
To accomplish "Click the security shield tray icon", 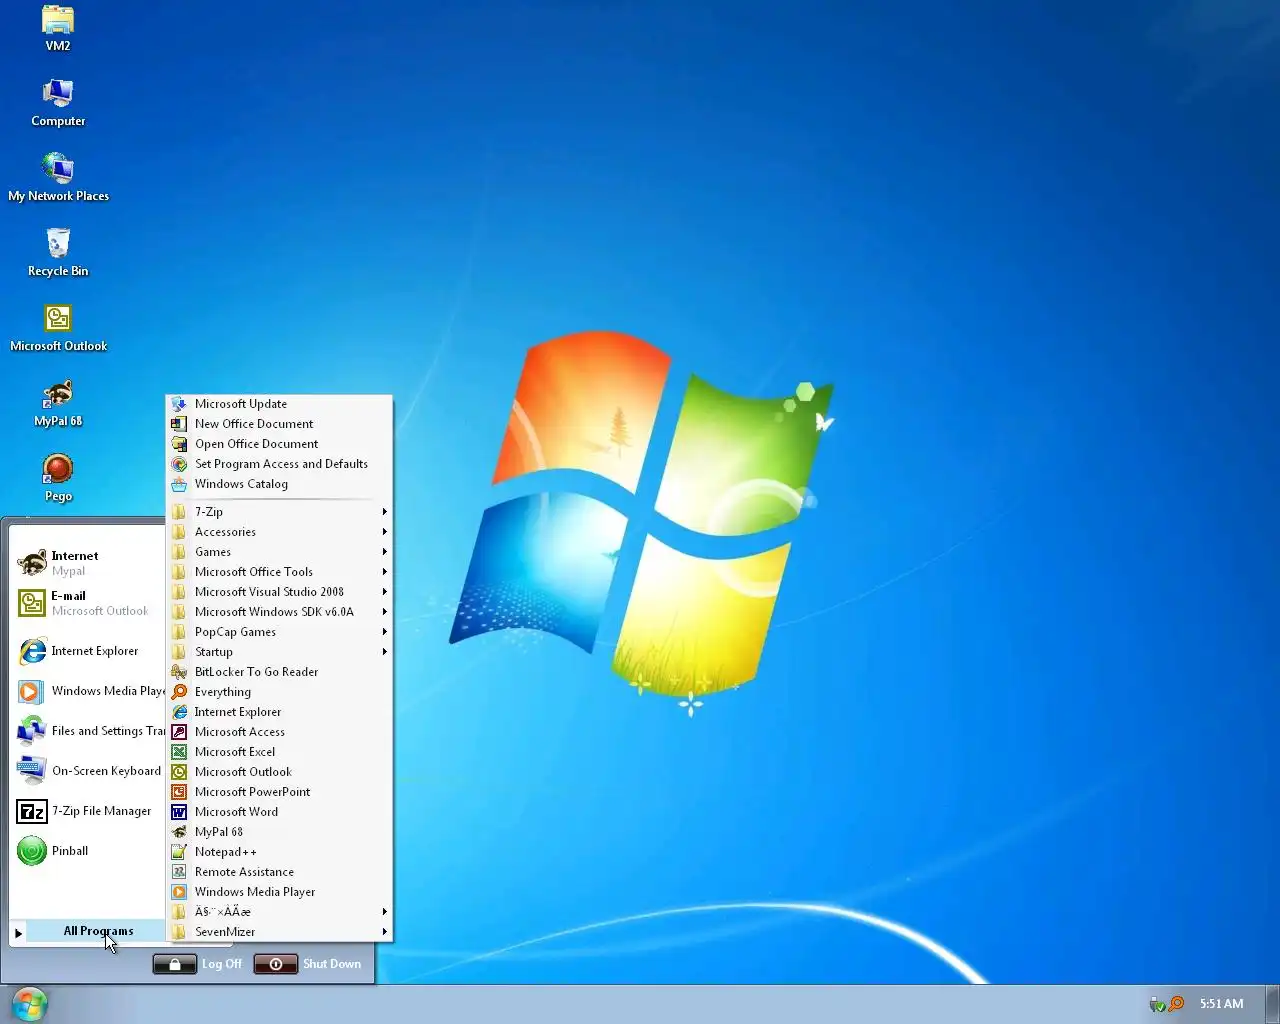I will 1158,1004.
